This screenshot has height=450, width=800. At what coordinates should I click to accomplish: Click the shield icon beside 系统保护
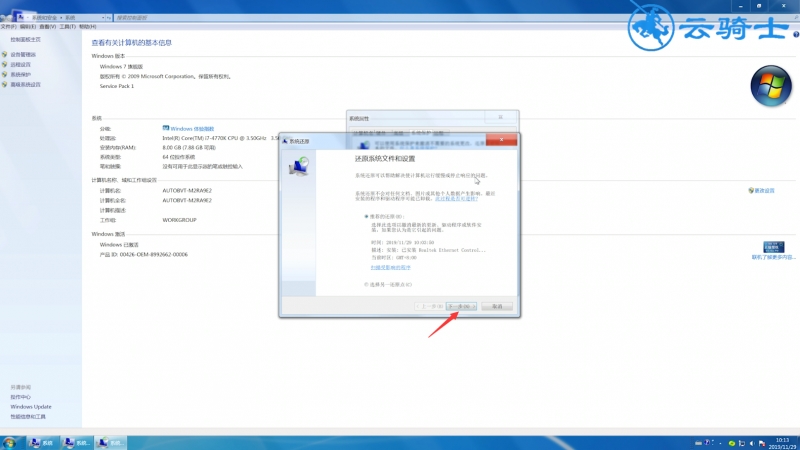pos(5,74)
